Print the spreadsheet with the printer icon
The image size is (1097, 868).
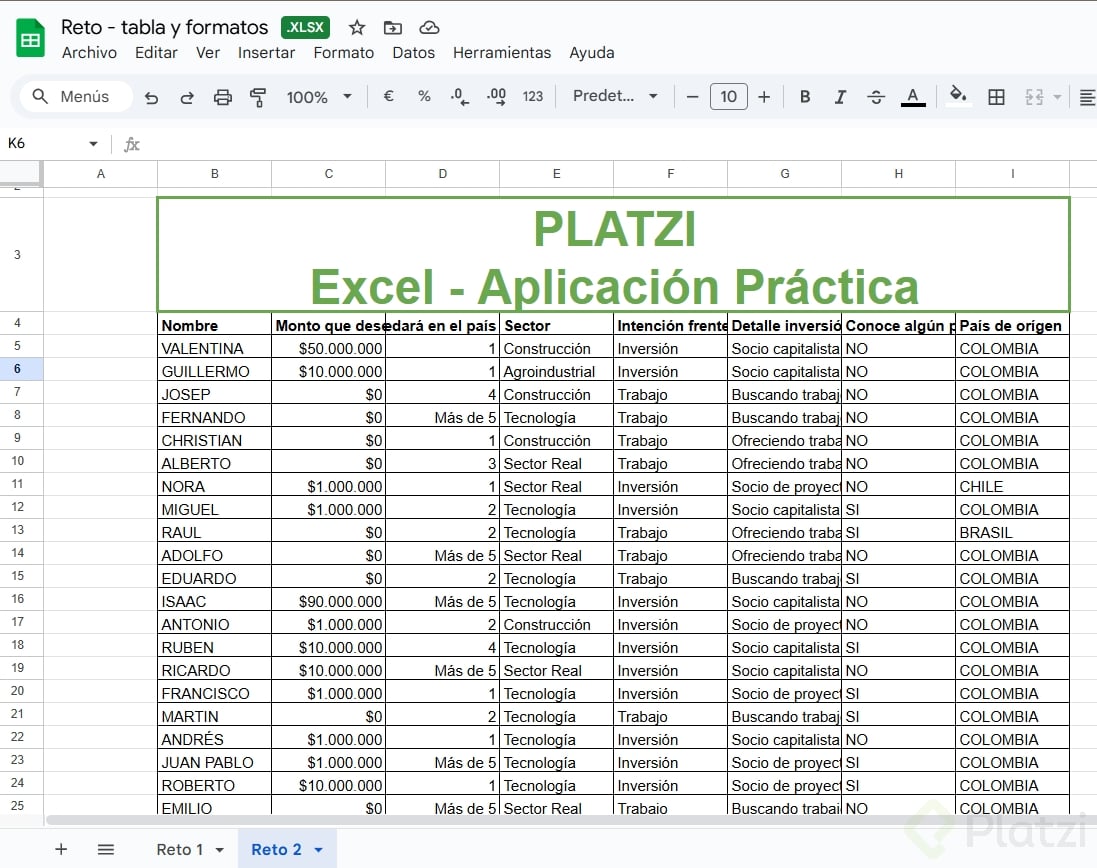click(222, 97)
